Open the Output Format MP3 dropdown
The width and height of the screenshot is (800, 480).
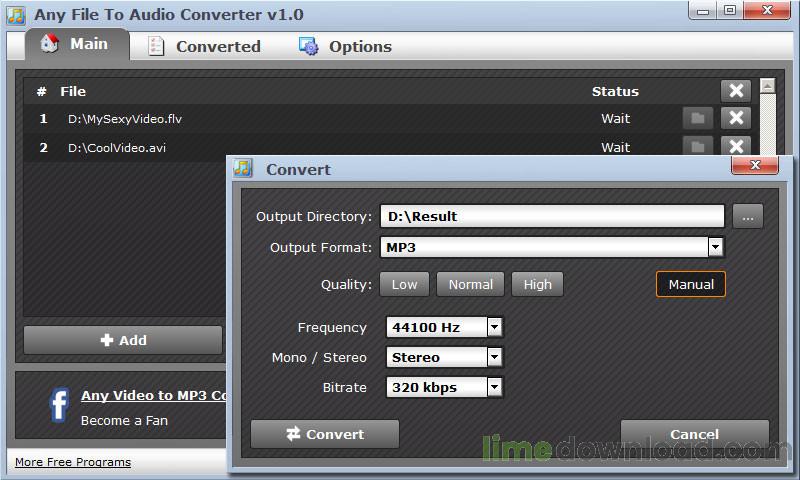(715, 247)
